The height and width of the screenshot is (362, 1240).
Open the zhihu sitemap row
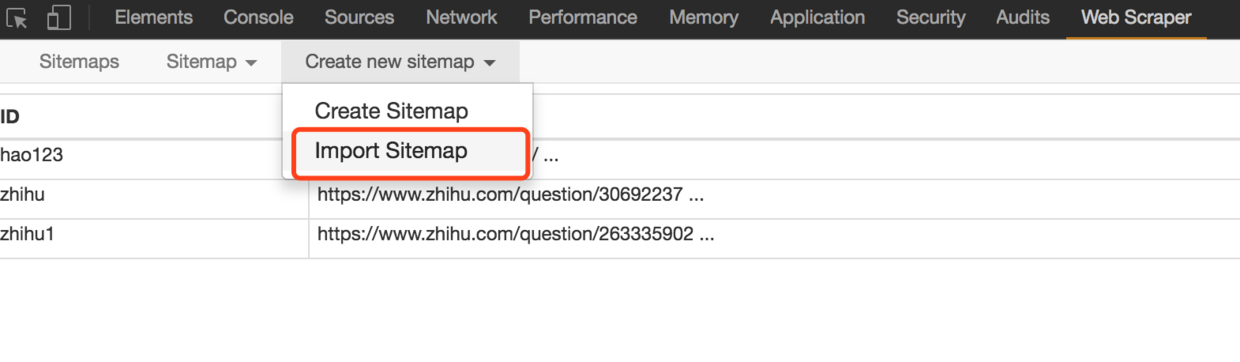tap(620, 195)
